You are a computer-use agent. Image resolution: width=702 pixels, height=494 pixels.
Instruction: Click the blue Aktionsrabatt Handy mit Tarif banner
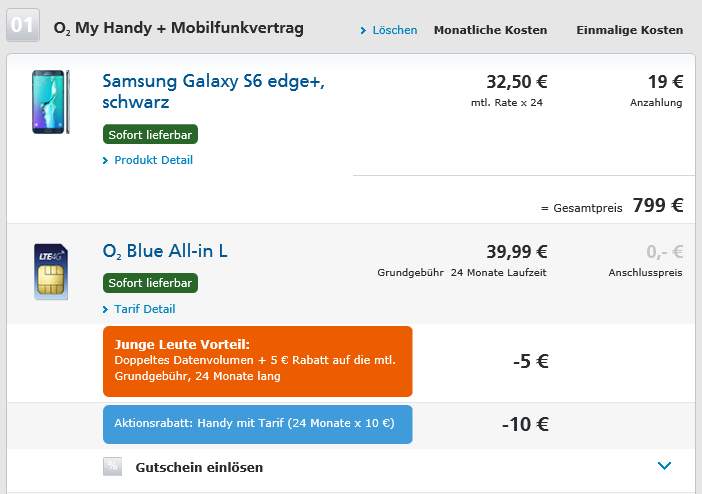[x=257, y=424]
